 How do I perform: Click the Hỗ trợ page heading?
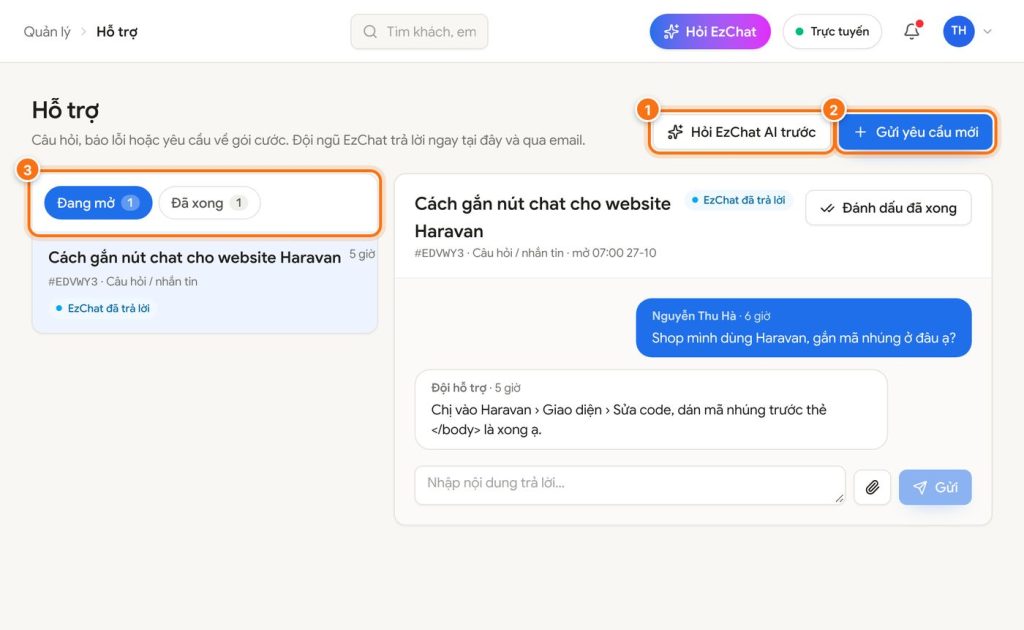[65, 110]
